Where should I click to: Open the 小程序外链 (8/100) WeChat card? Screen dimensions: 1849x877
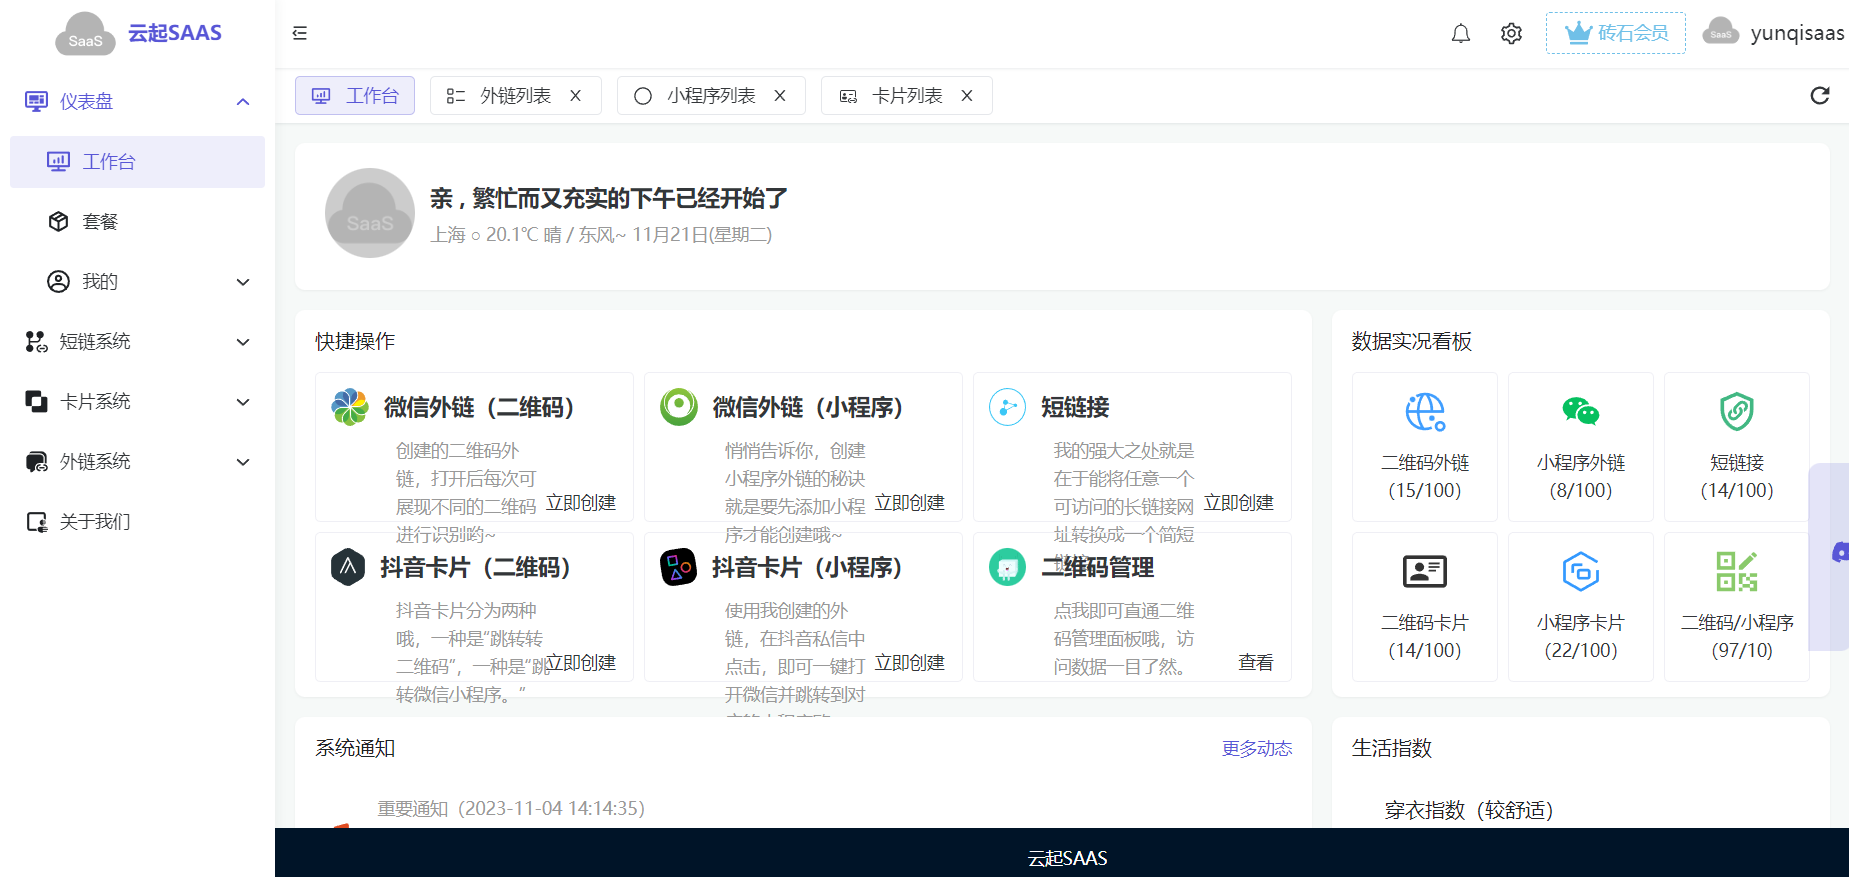click(x=1581, y=447)
